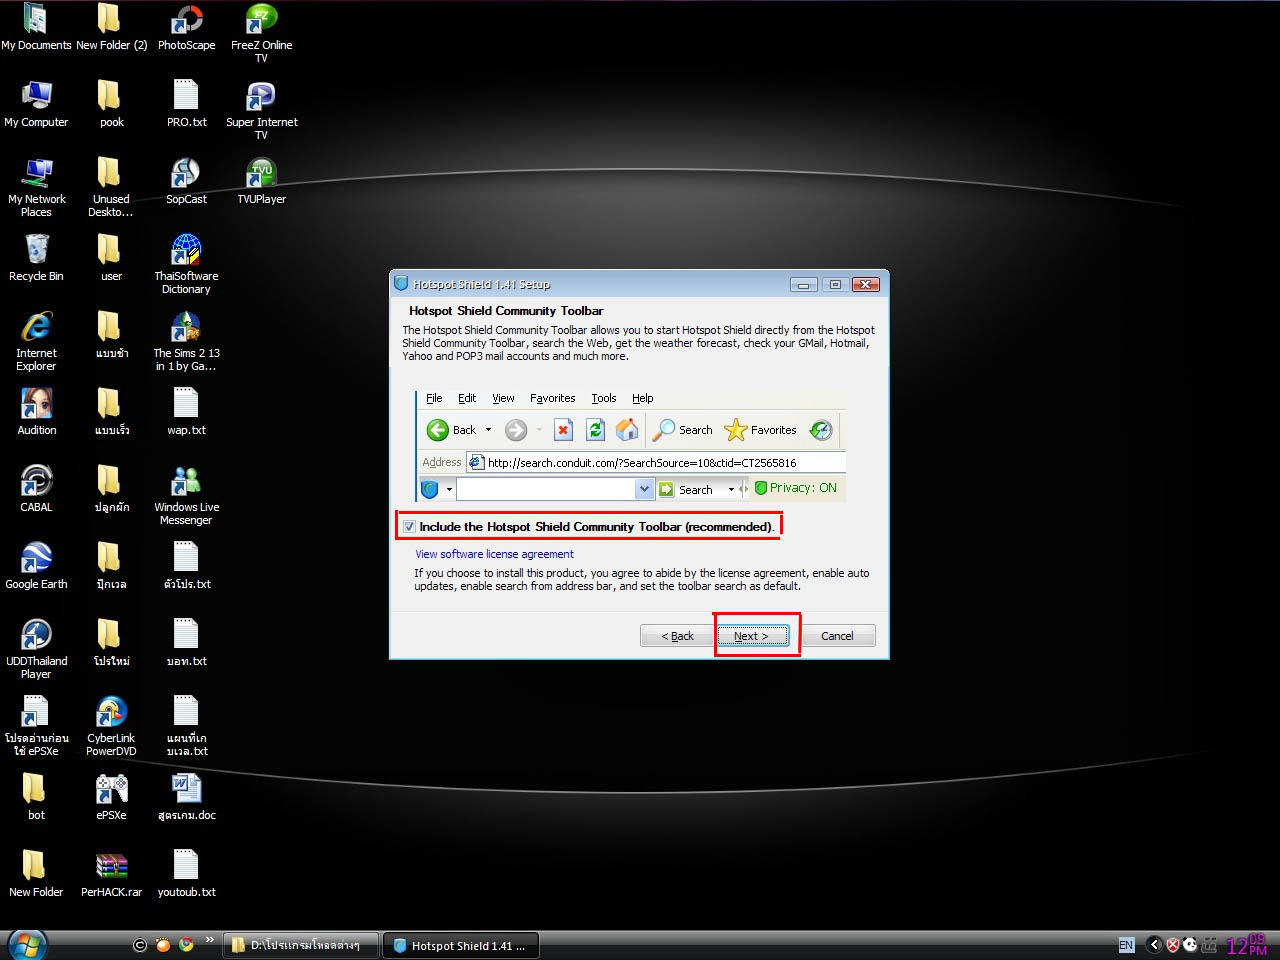Click the EN language indicator
The width and height of the screenshot is (1280, 960).
[x=1126, y=945]
